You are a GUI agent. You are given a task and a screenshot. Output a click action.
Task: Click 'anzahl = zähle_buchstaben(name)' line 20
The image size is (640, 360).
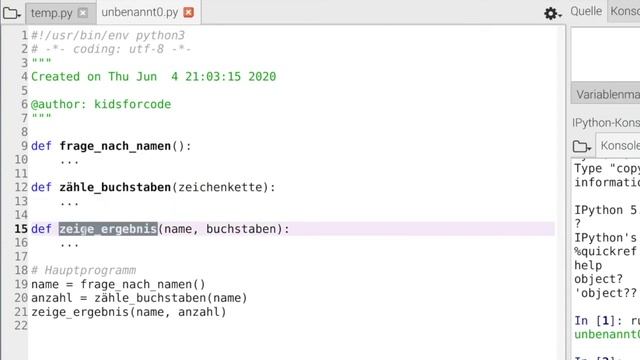[139, 298]
